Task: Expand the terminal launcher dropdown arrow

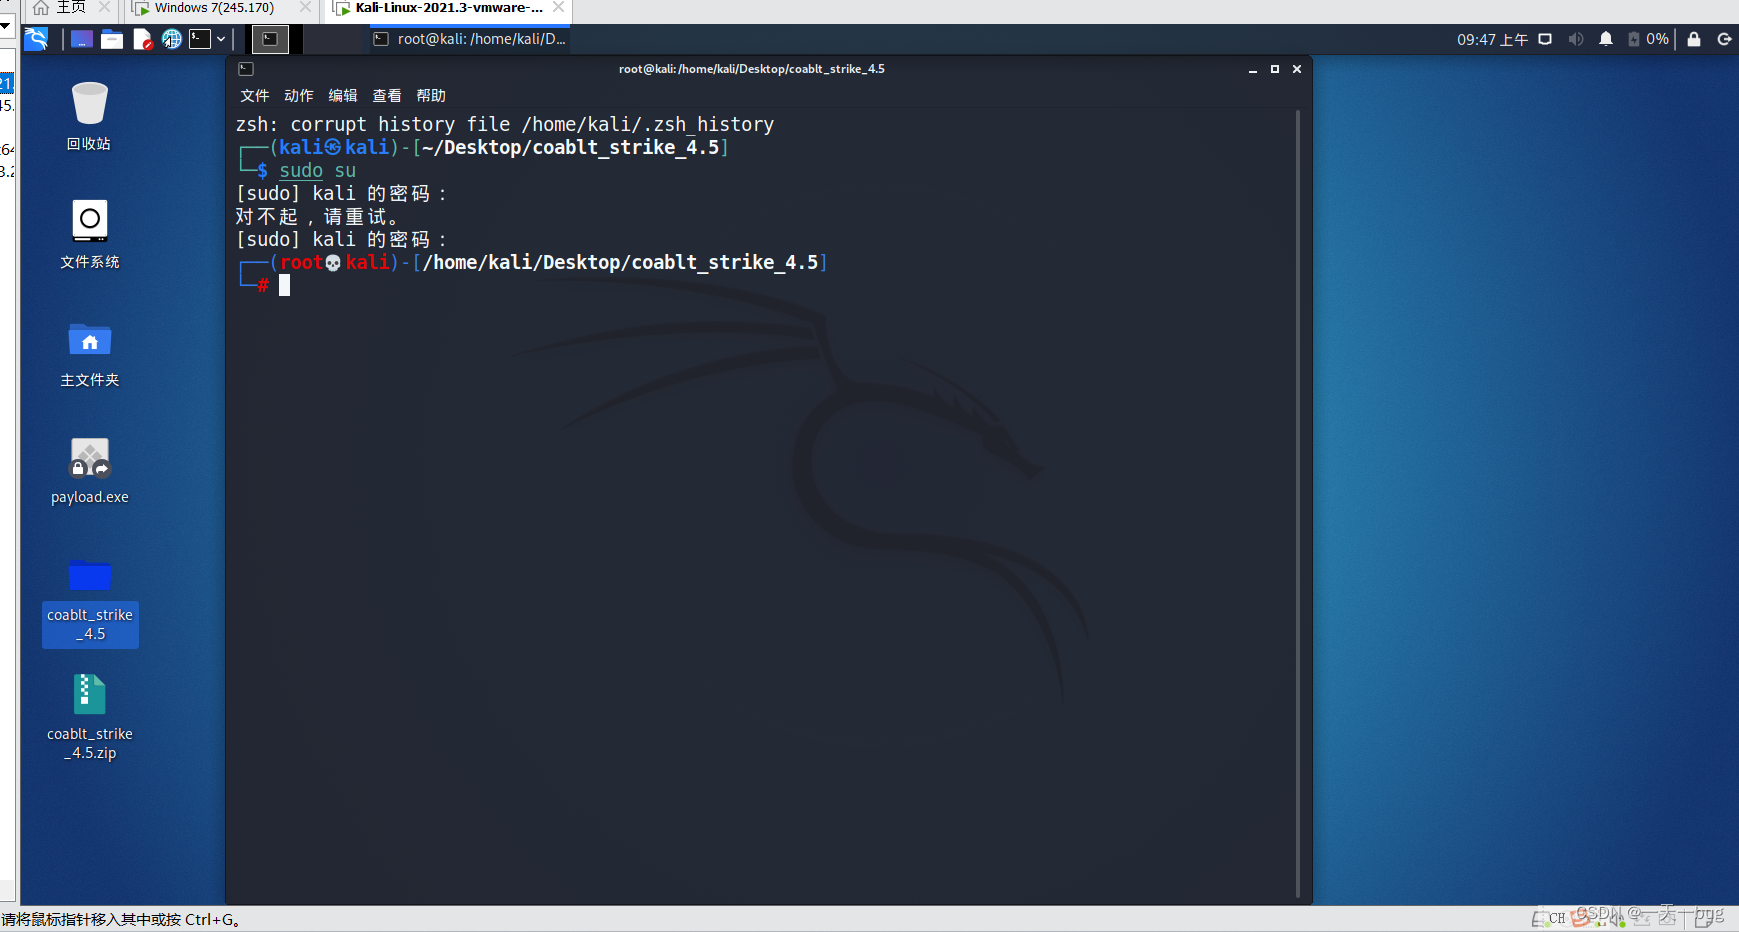Action: click(x=221, y=39)
